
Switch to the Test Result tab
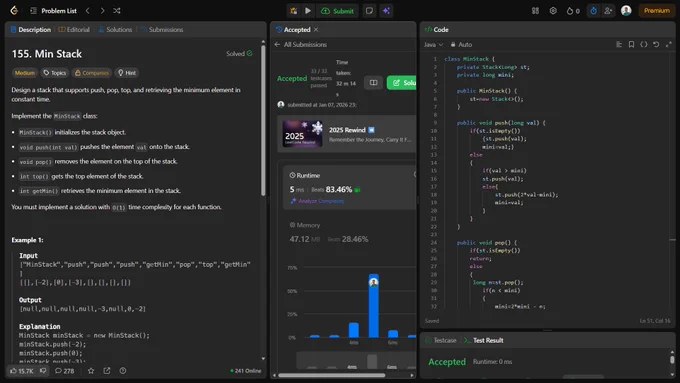484,340
